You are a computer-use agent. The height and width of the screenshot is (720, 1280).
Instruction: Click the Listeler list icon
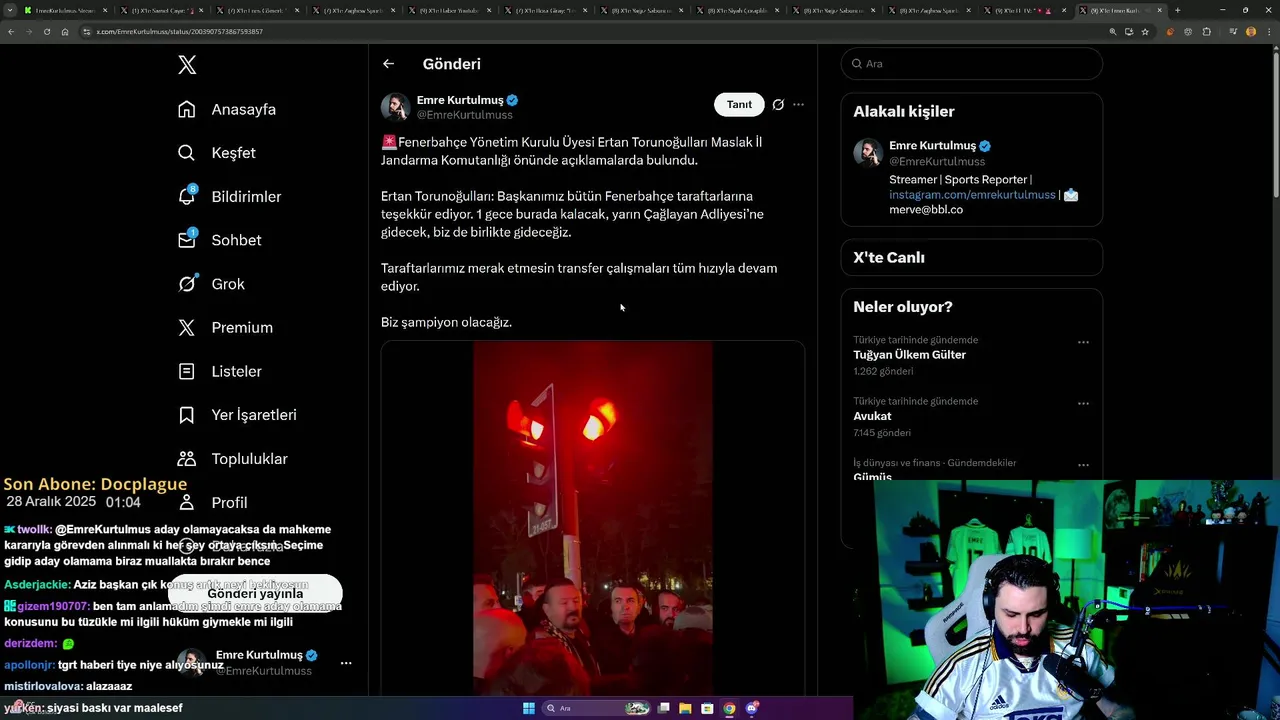point(187,371)
